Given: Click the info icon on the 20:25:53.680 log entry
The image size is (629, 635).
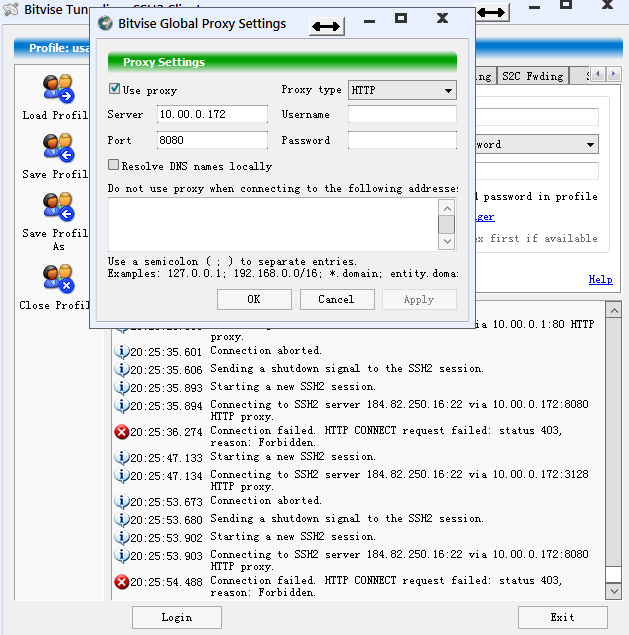Looking at the screenshot, I should click(x=122, y=520).
